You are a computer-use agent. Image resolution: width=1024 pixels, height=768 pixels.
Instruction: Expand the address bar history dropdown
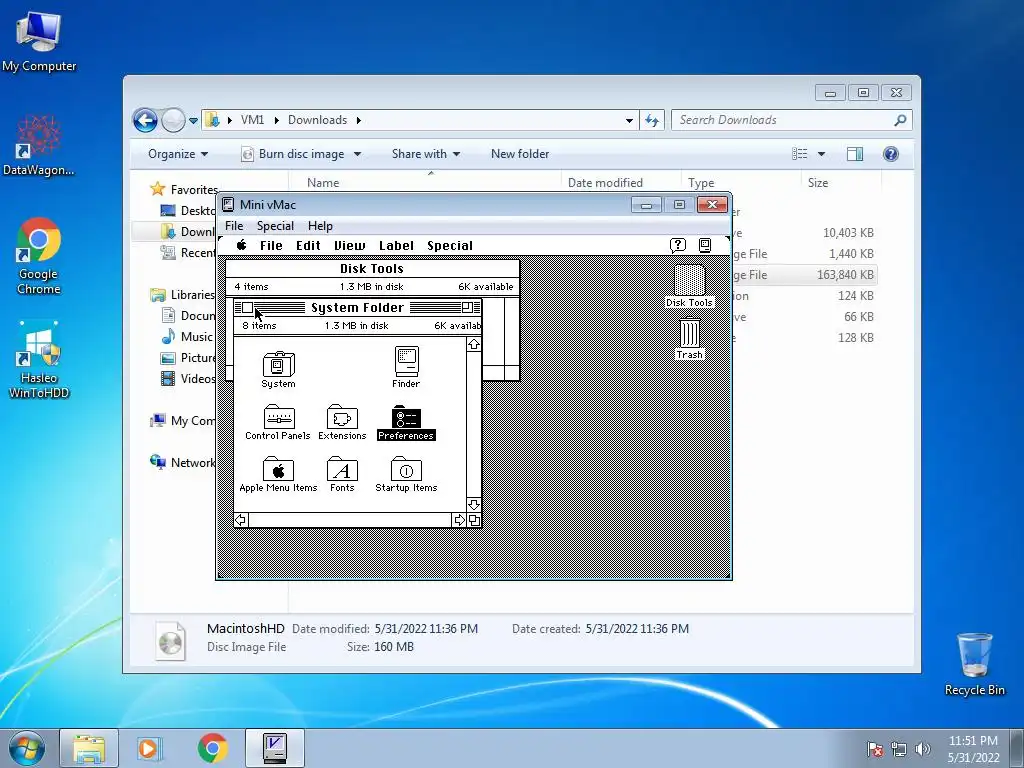tap(629, 120)
